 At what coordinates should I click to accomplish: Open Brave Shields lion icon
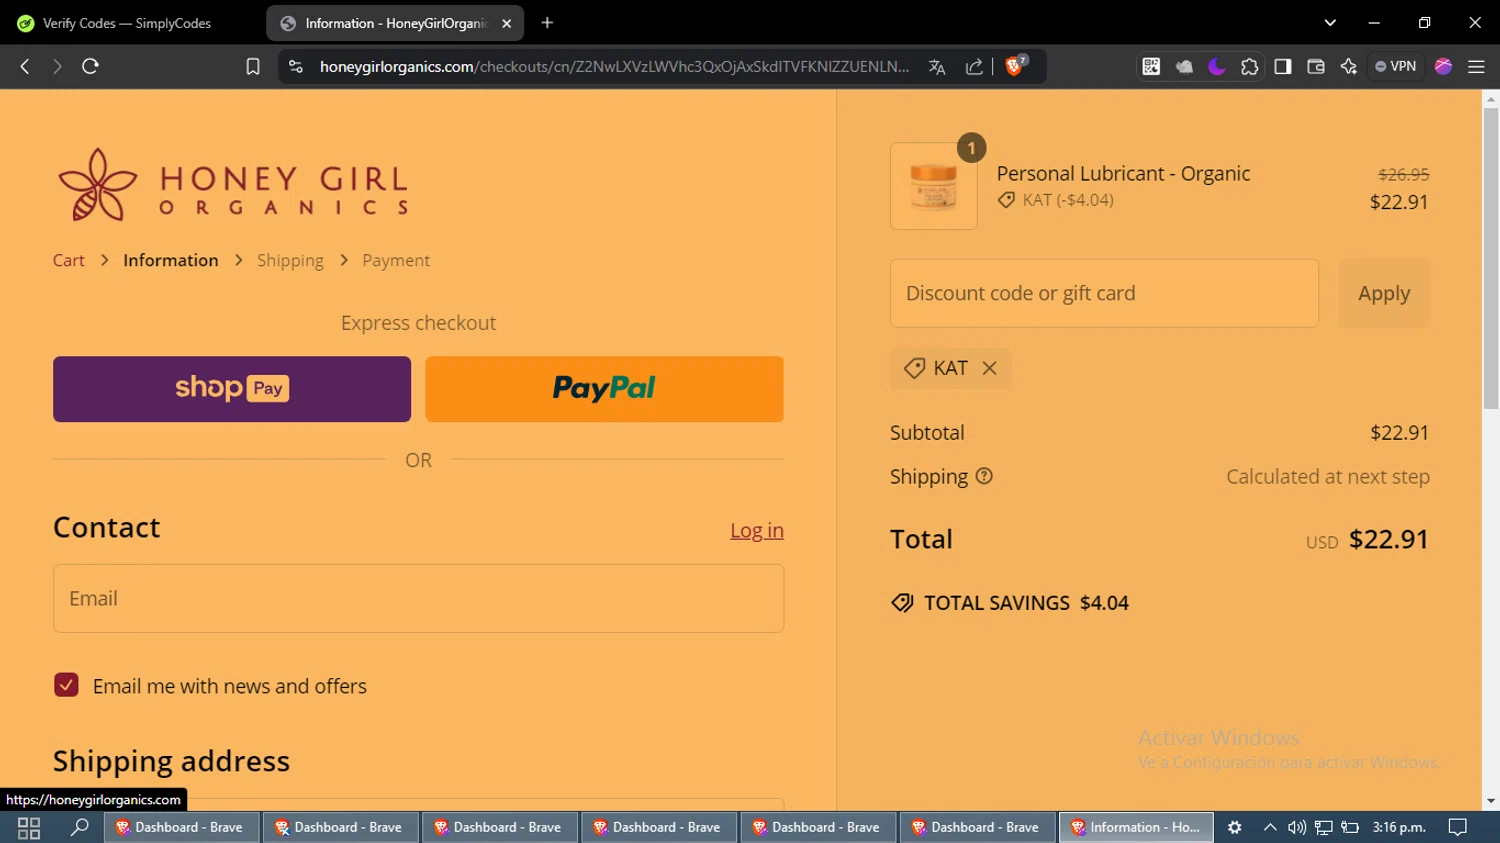[x=1015, y=66]
